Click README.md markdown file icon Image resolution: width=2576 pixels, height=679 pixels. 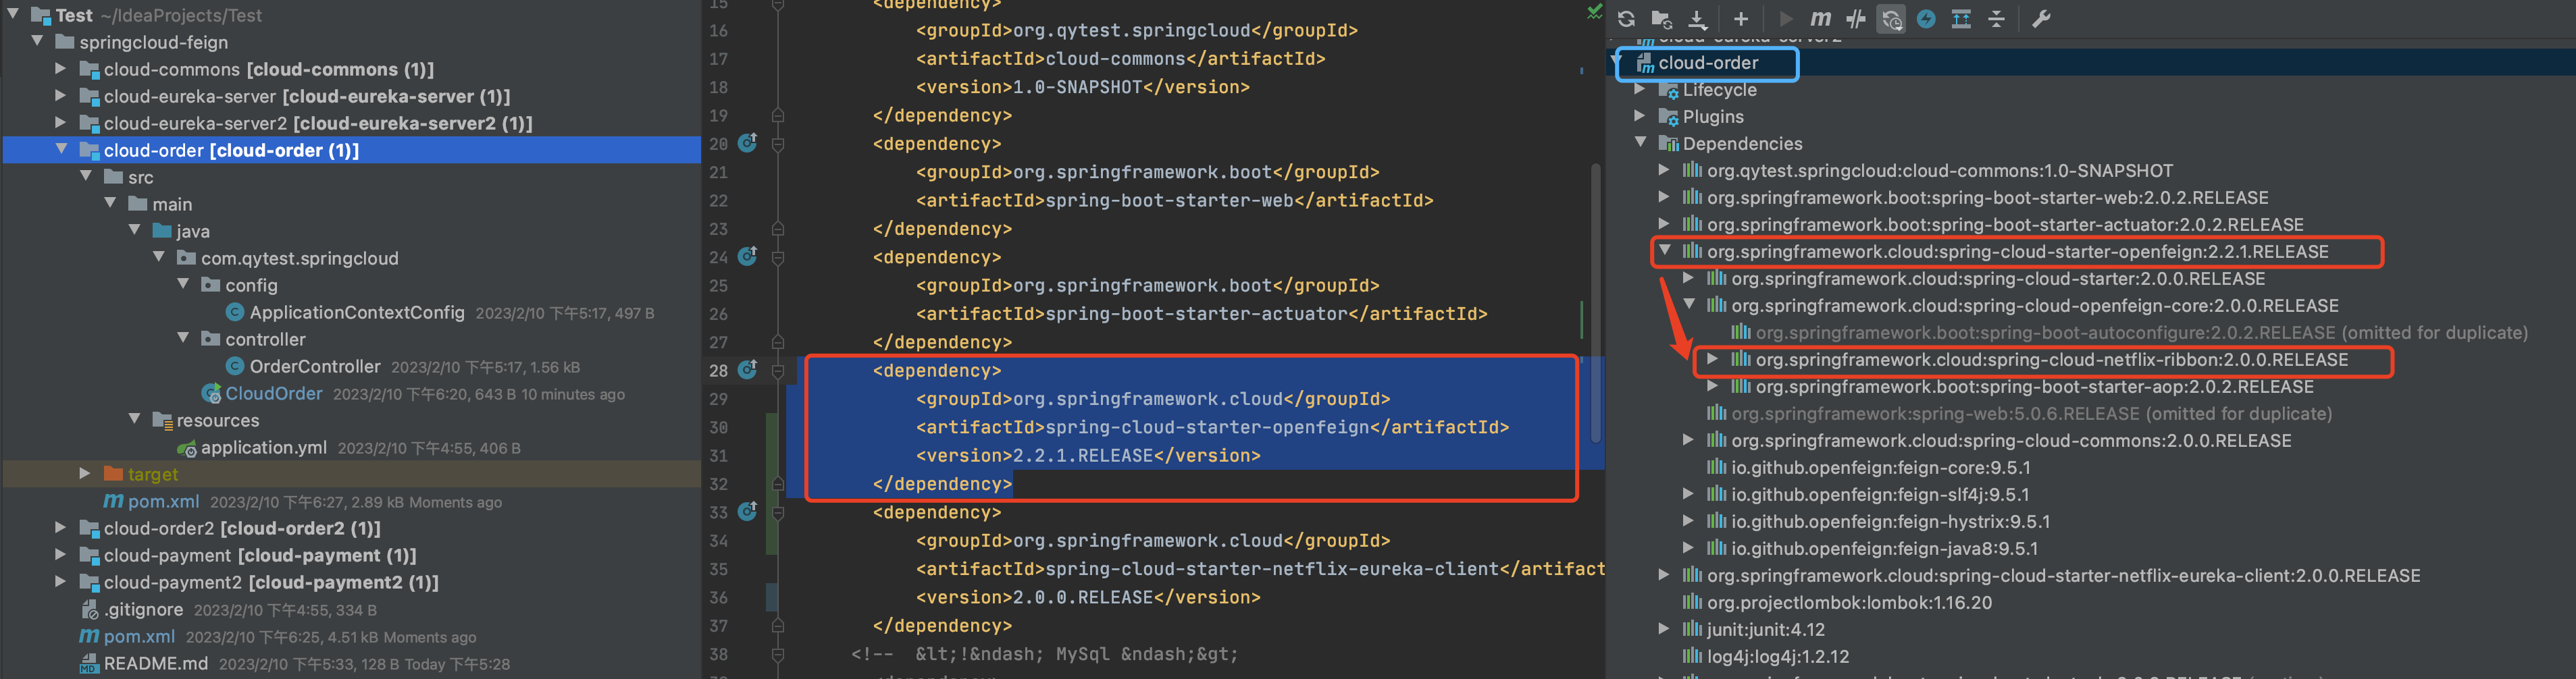pos(89,664)
